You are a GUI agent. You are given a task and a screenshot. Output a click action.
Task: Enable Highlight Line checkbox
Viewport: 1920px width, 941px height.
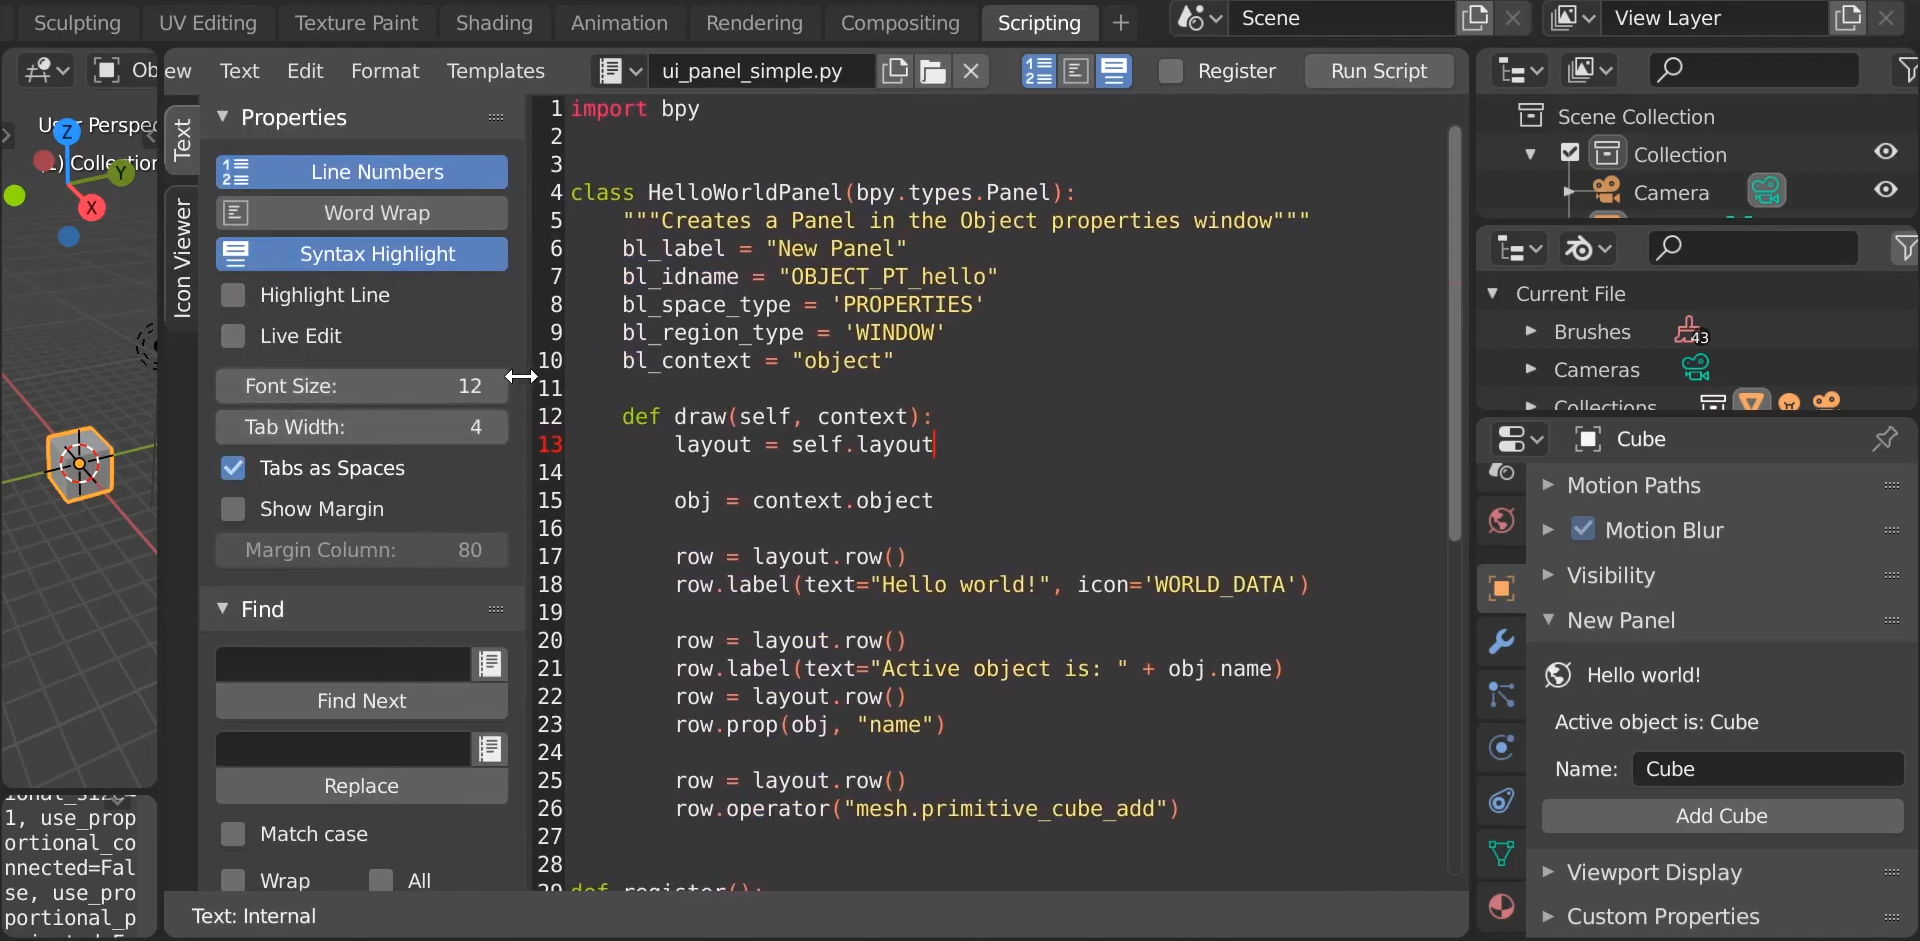tap(233, 295)
